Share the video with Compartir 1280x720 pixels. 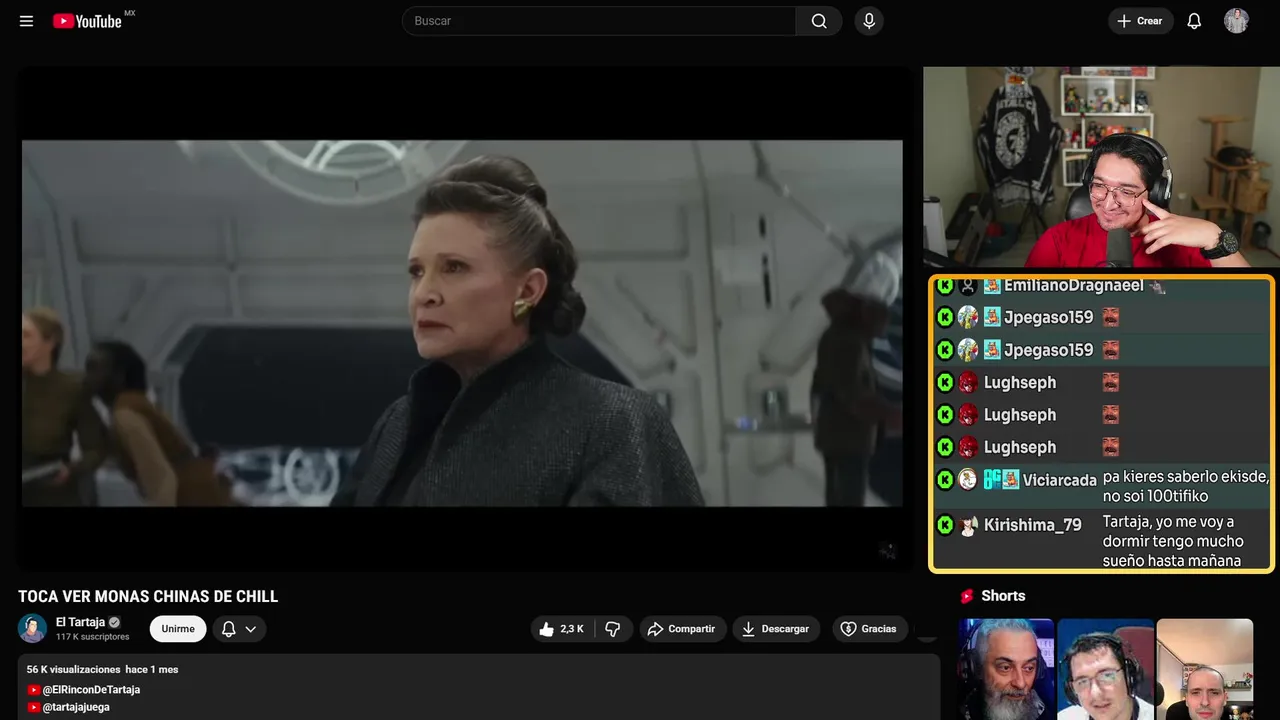click(x=683, y=629)
